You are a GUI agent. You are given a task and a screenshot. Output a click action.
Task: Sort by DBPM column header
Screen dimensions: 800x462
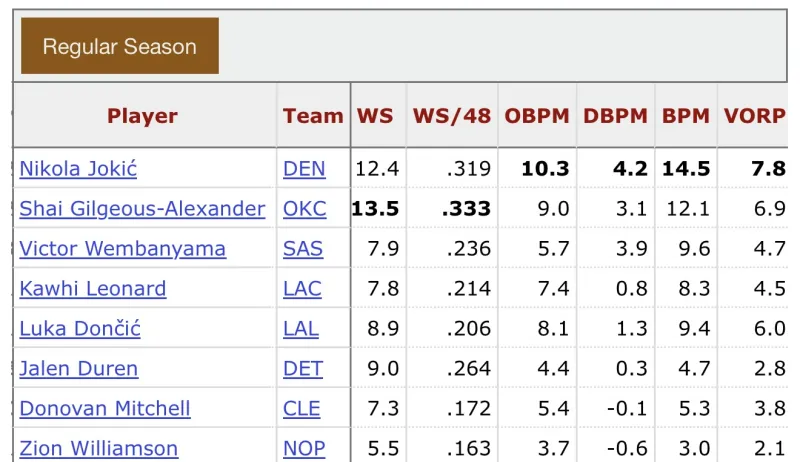tap(616, 115)
